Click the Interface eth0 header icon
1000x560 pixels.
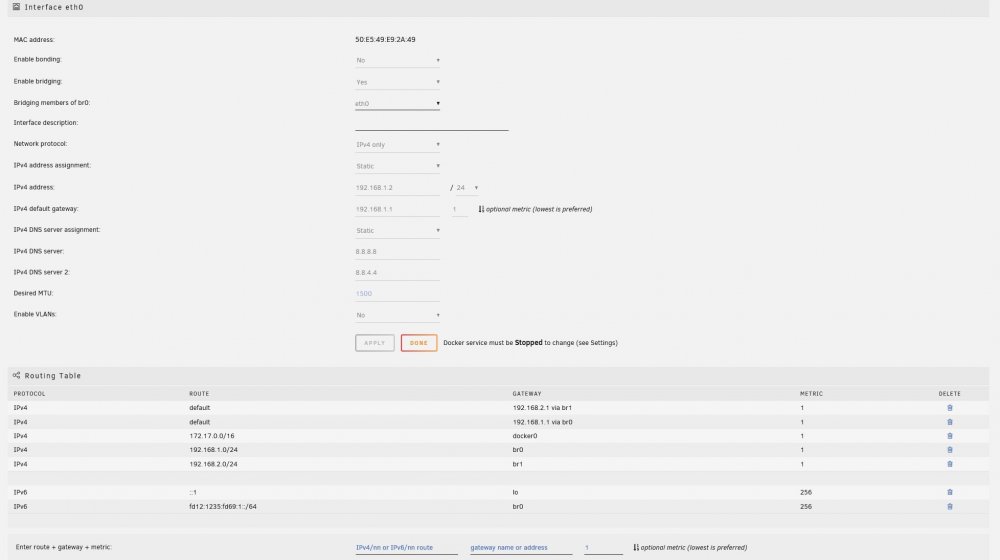click(16, 7)
